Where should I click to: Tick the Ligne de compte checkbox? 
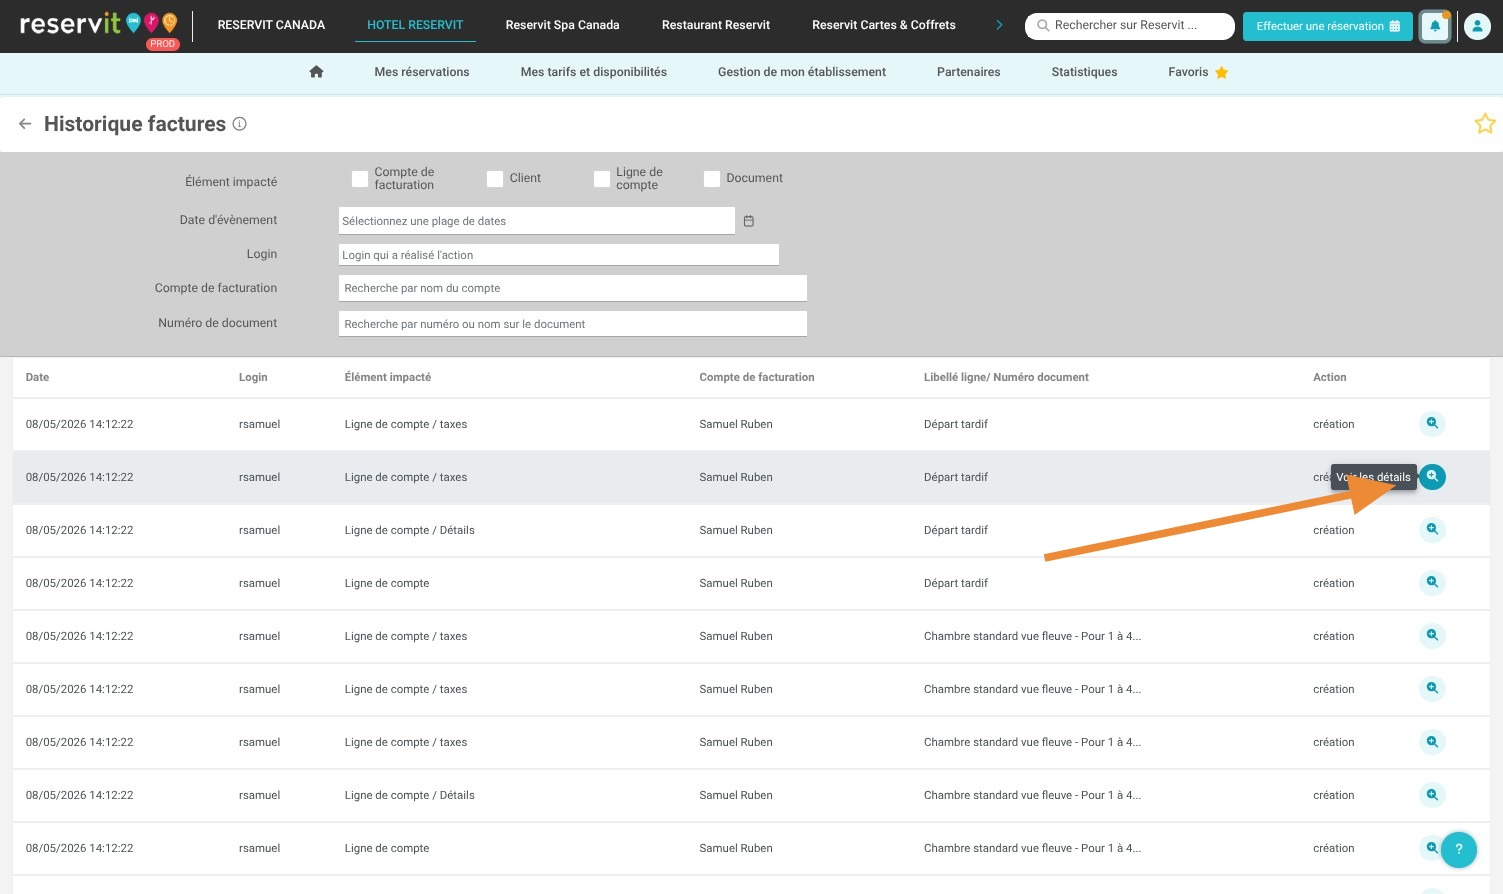pos(602,179)
